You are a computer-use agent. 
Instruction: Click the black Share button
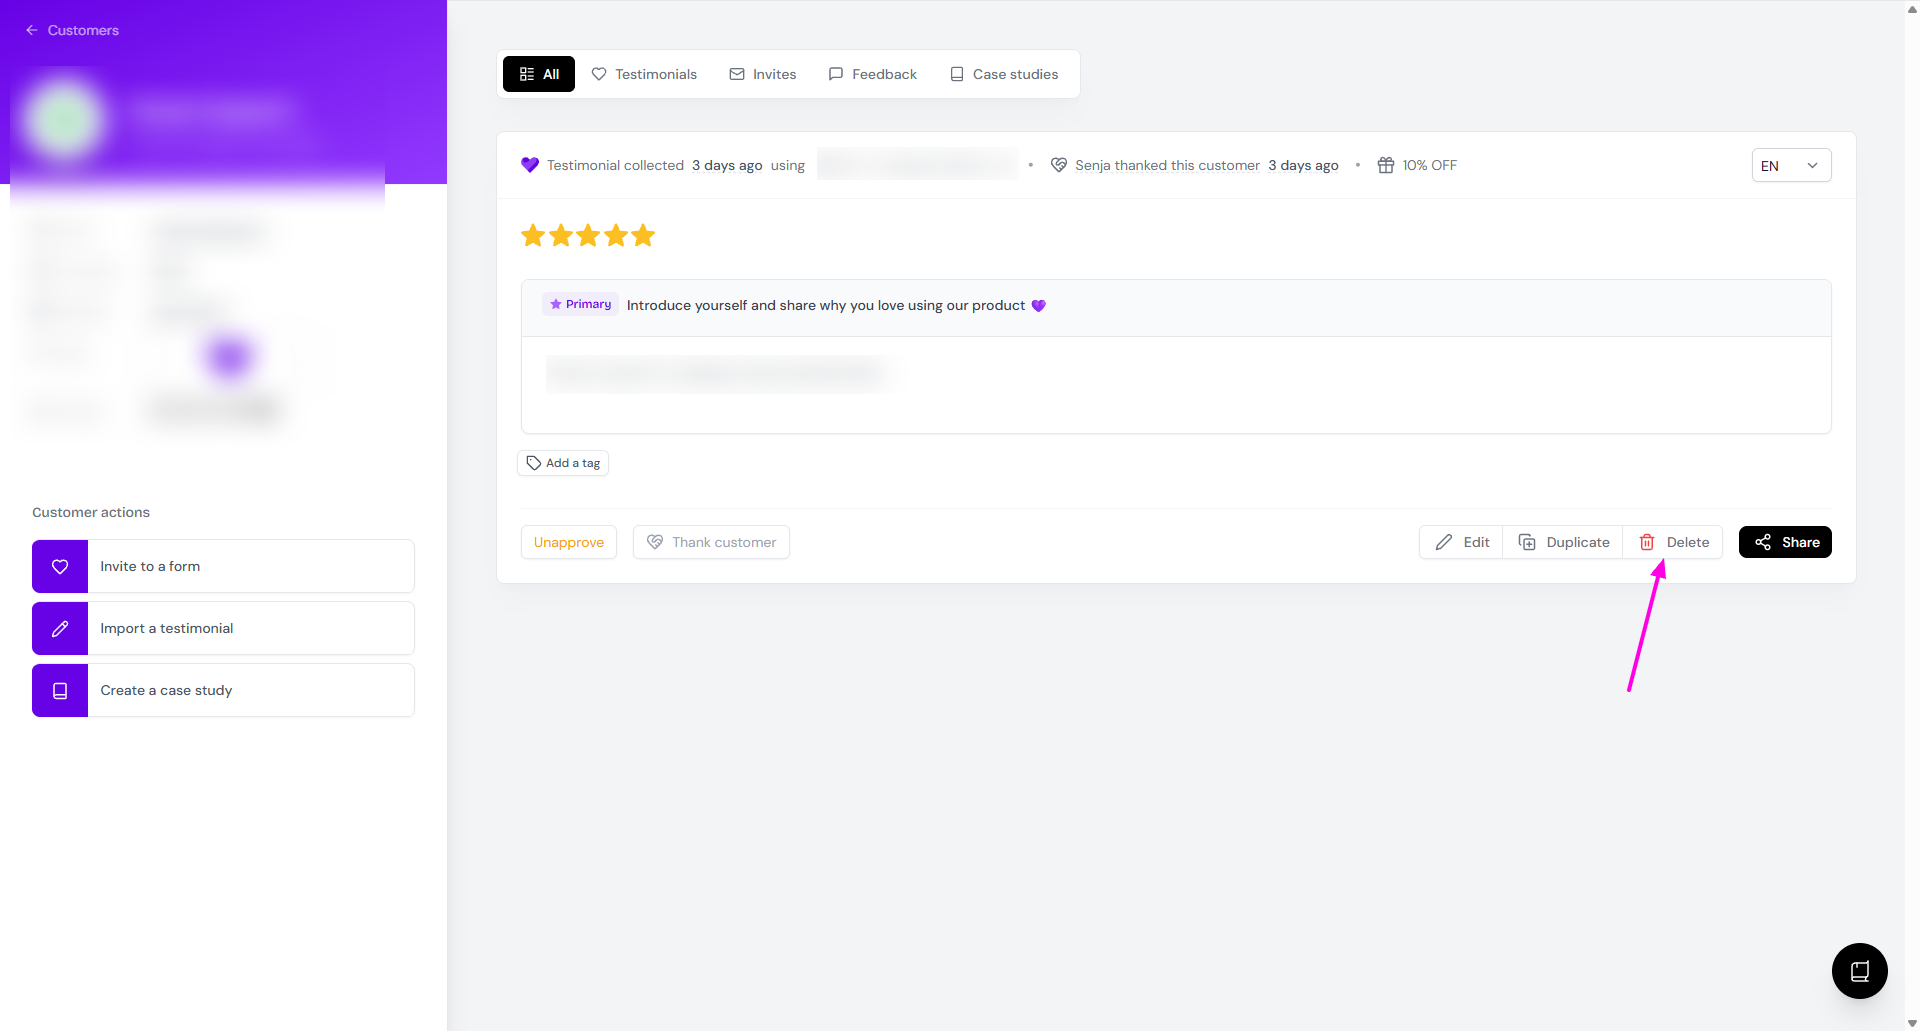click(1785, 542)
